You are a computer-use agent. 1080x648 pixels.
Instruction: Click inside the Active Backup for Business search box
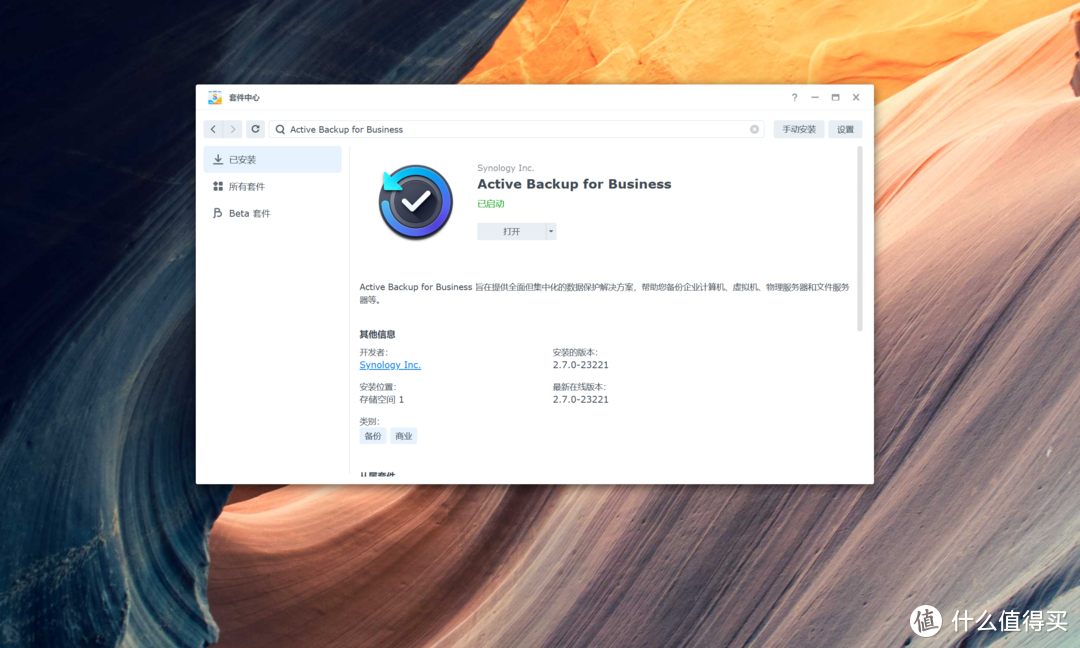pos(517,129)
